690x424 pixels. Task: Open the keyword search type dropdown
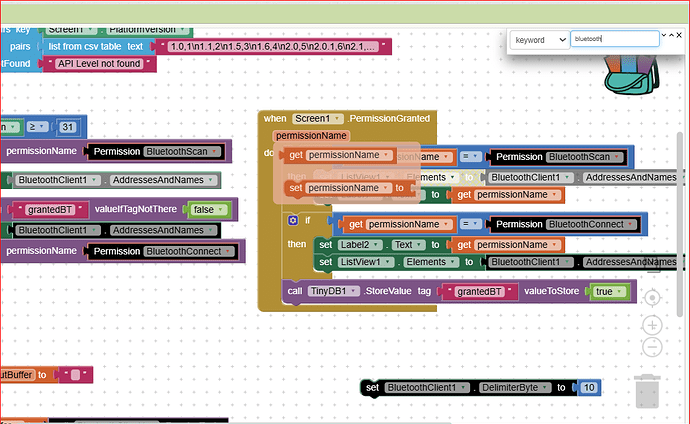tap(540, 40)
